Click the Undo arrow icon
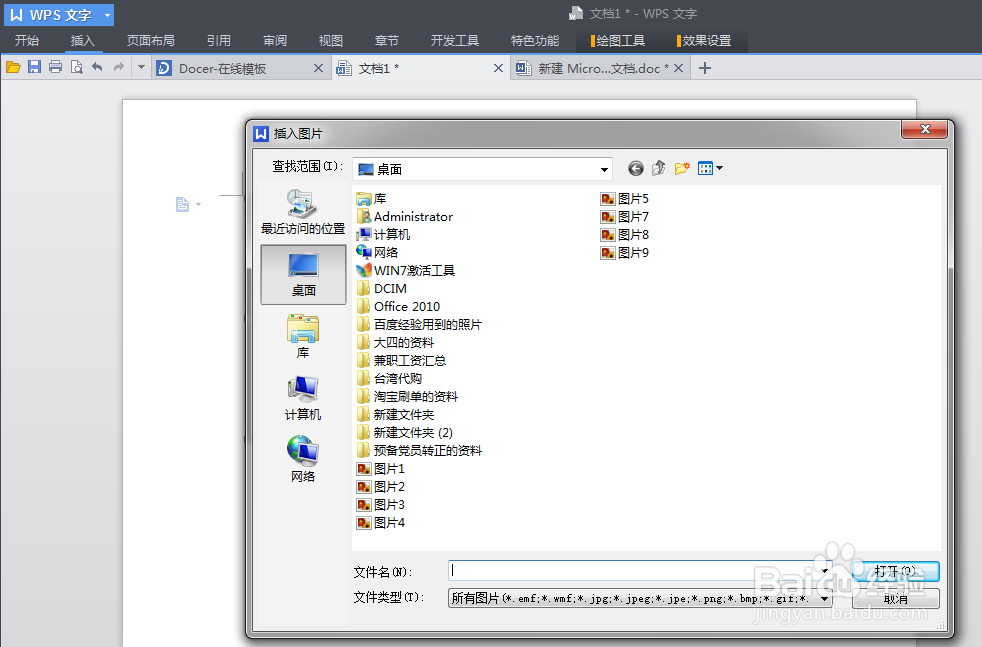Screen dimensions: 982x647 pos(96,67)
